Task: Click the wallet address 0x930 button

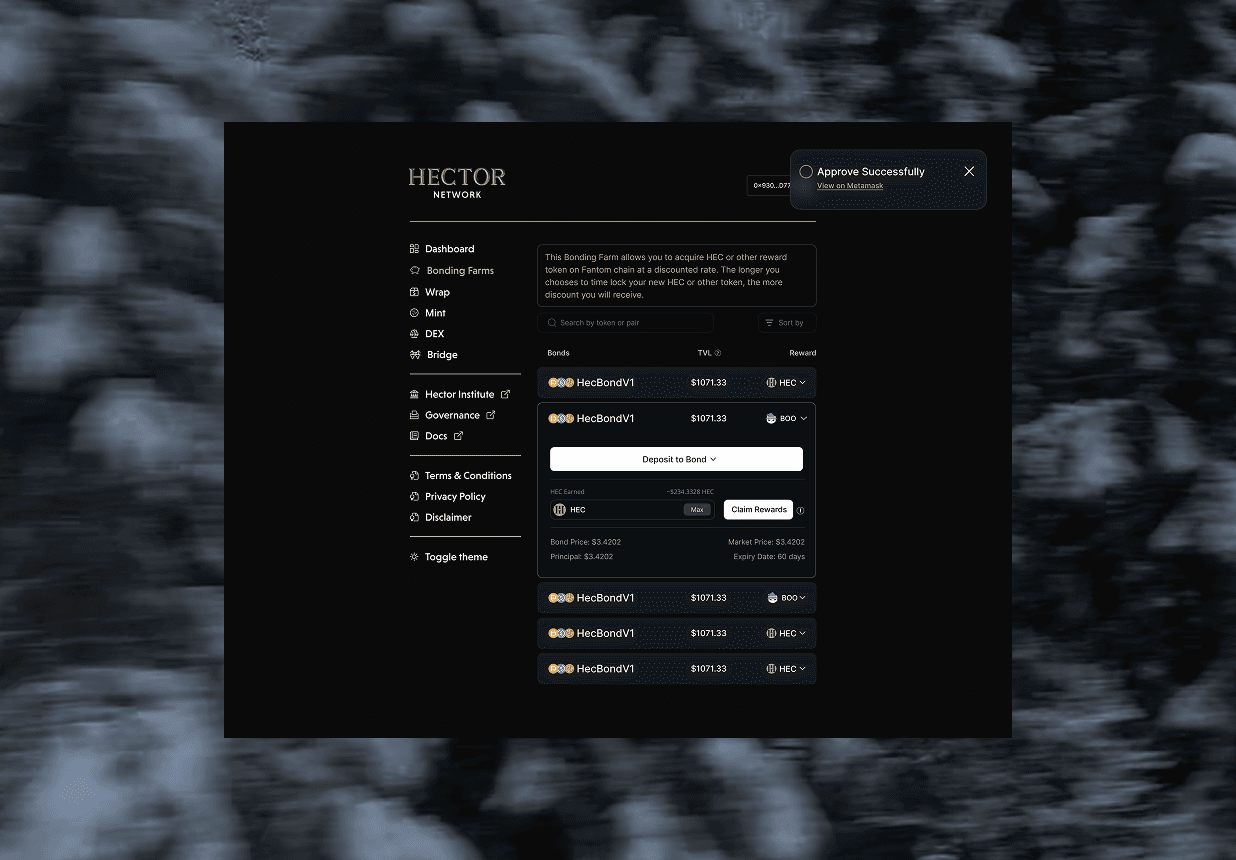Action: pyautogui.click(x=770, y=186)
